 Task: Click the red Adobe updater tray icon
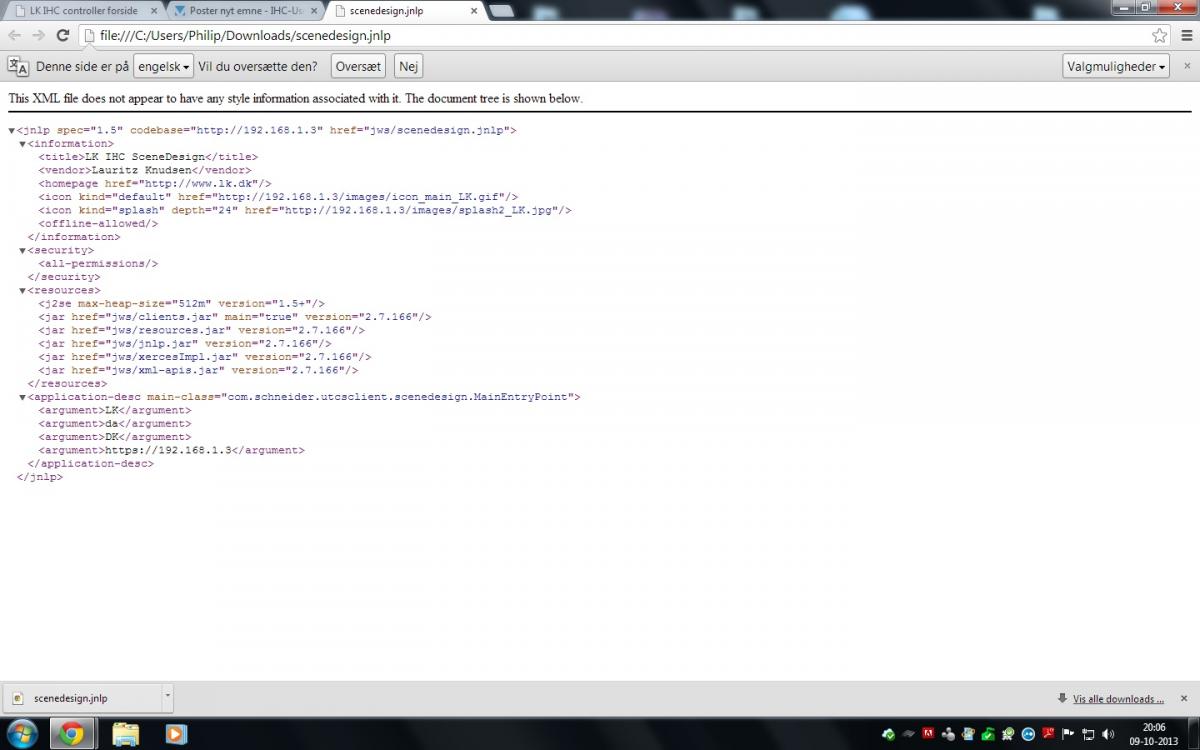(x=1048, y=734)
